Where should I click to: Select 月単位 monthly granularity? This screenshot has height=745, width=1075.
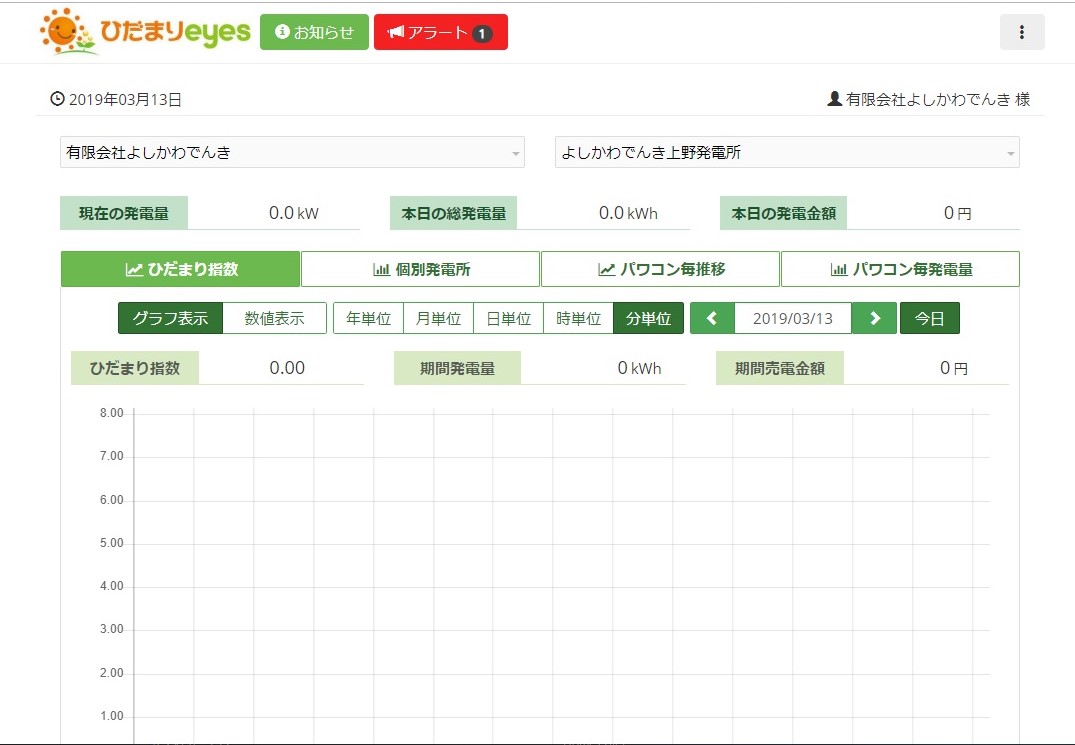[438, 318]
